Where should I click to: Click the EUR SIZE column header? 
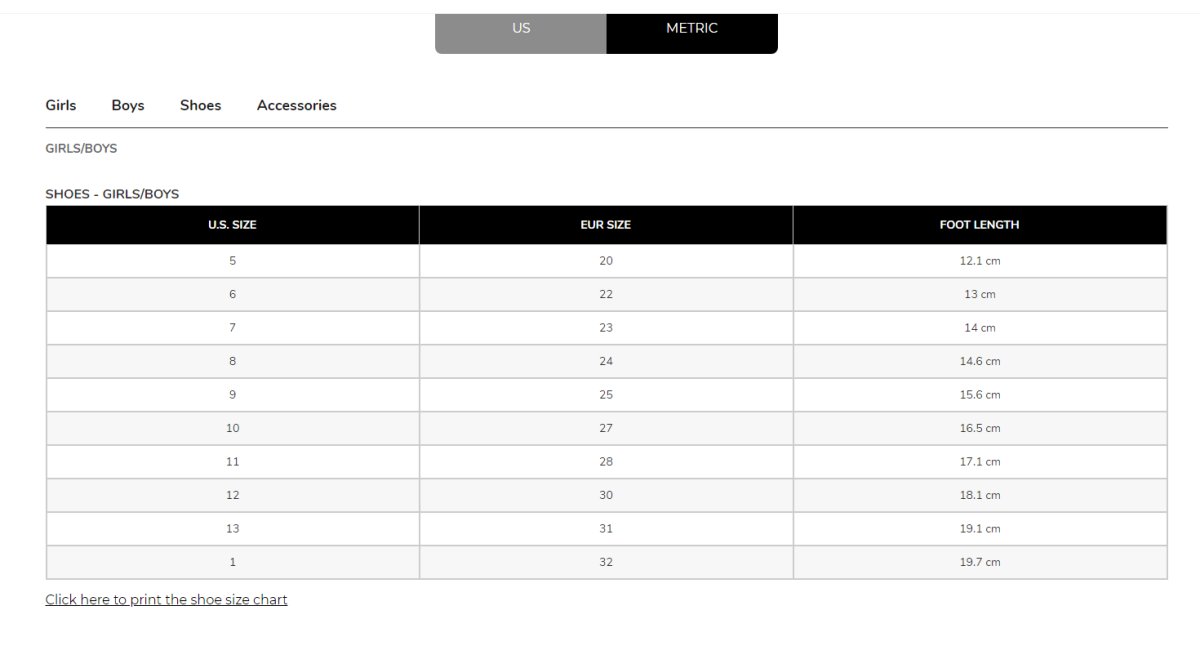(606, 225)
